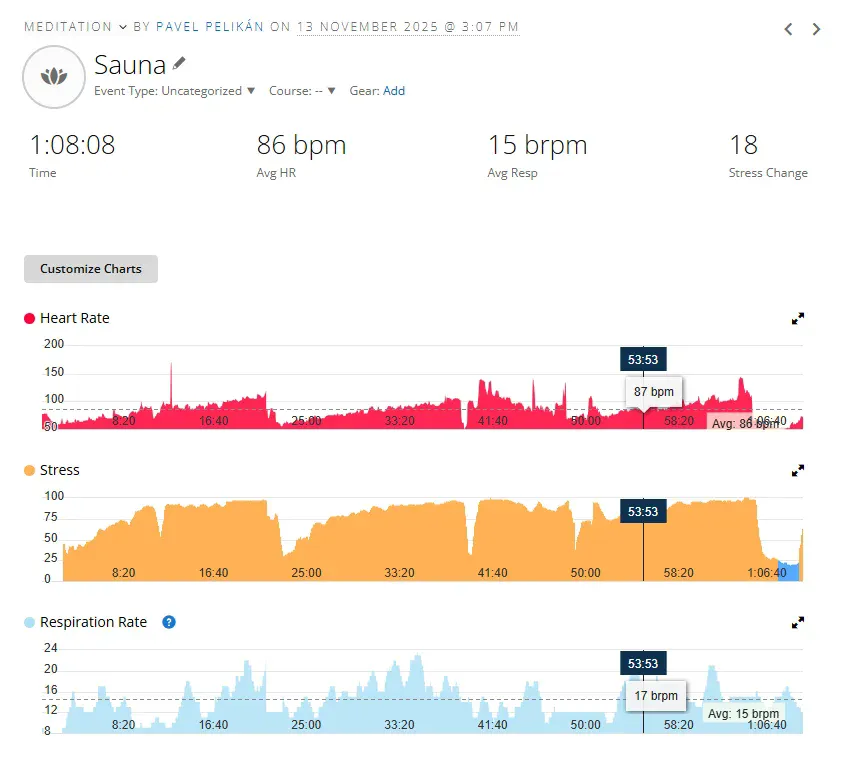
Task: Go to next activity with right arrow
Action: click(816, 29)
